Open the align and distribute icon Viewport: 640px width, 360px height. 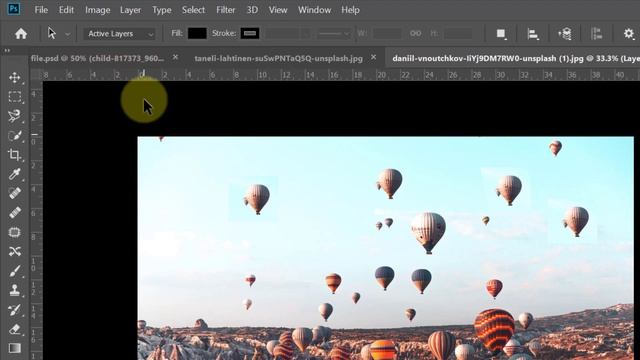pyautogui.click(x=596, y=34)
